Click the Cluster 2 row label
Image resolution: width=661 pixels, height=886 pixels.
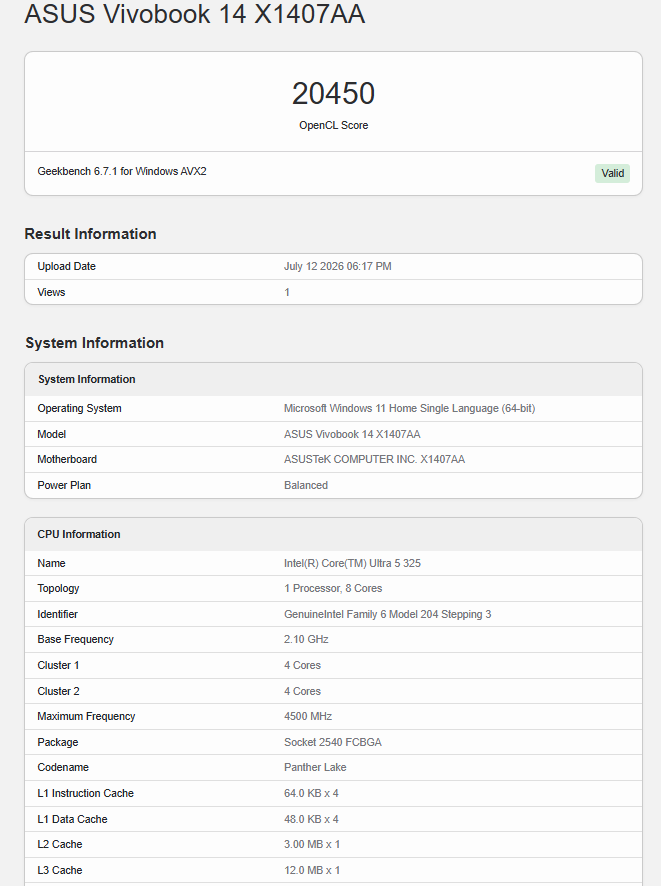[x=58, y=691]
